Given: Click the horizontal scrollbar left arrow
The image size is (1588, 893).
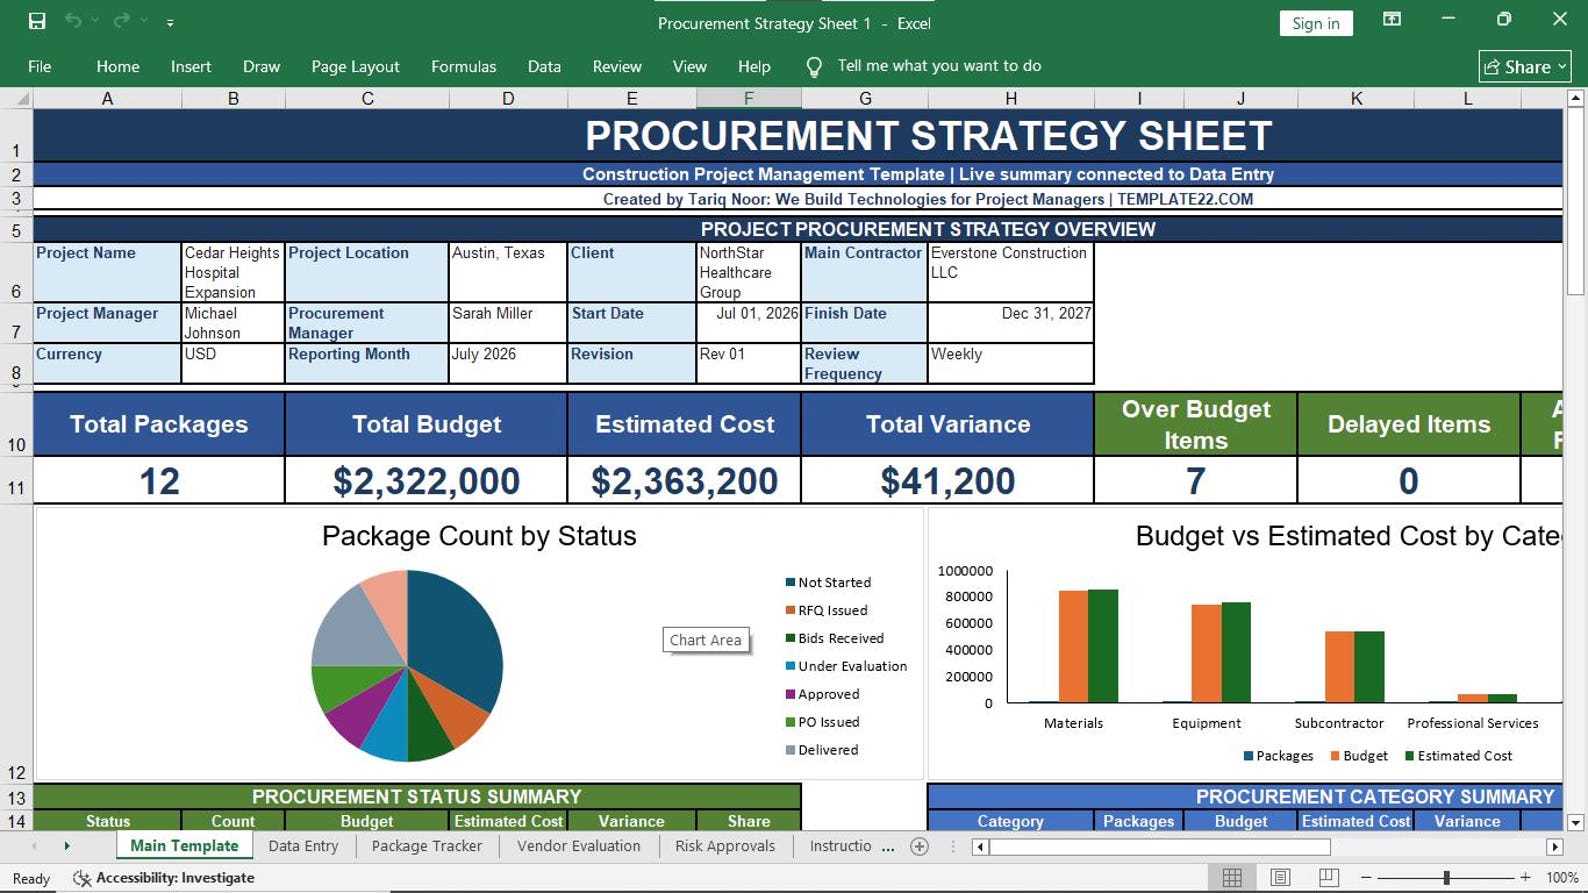Looking at the screenshot, I should click(980, 847).
